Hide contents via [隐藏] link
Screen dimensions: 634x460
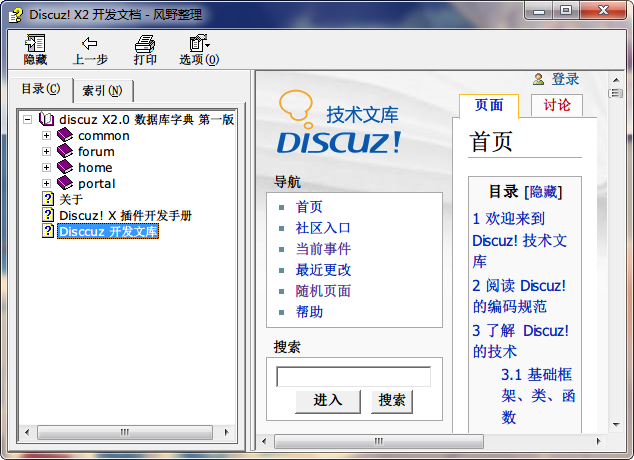coord(543,192)
